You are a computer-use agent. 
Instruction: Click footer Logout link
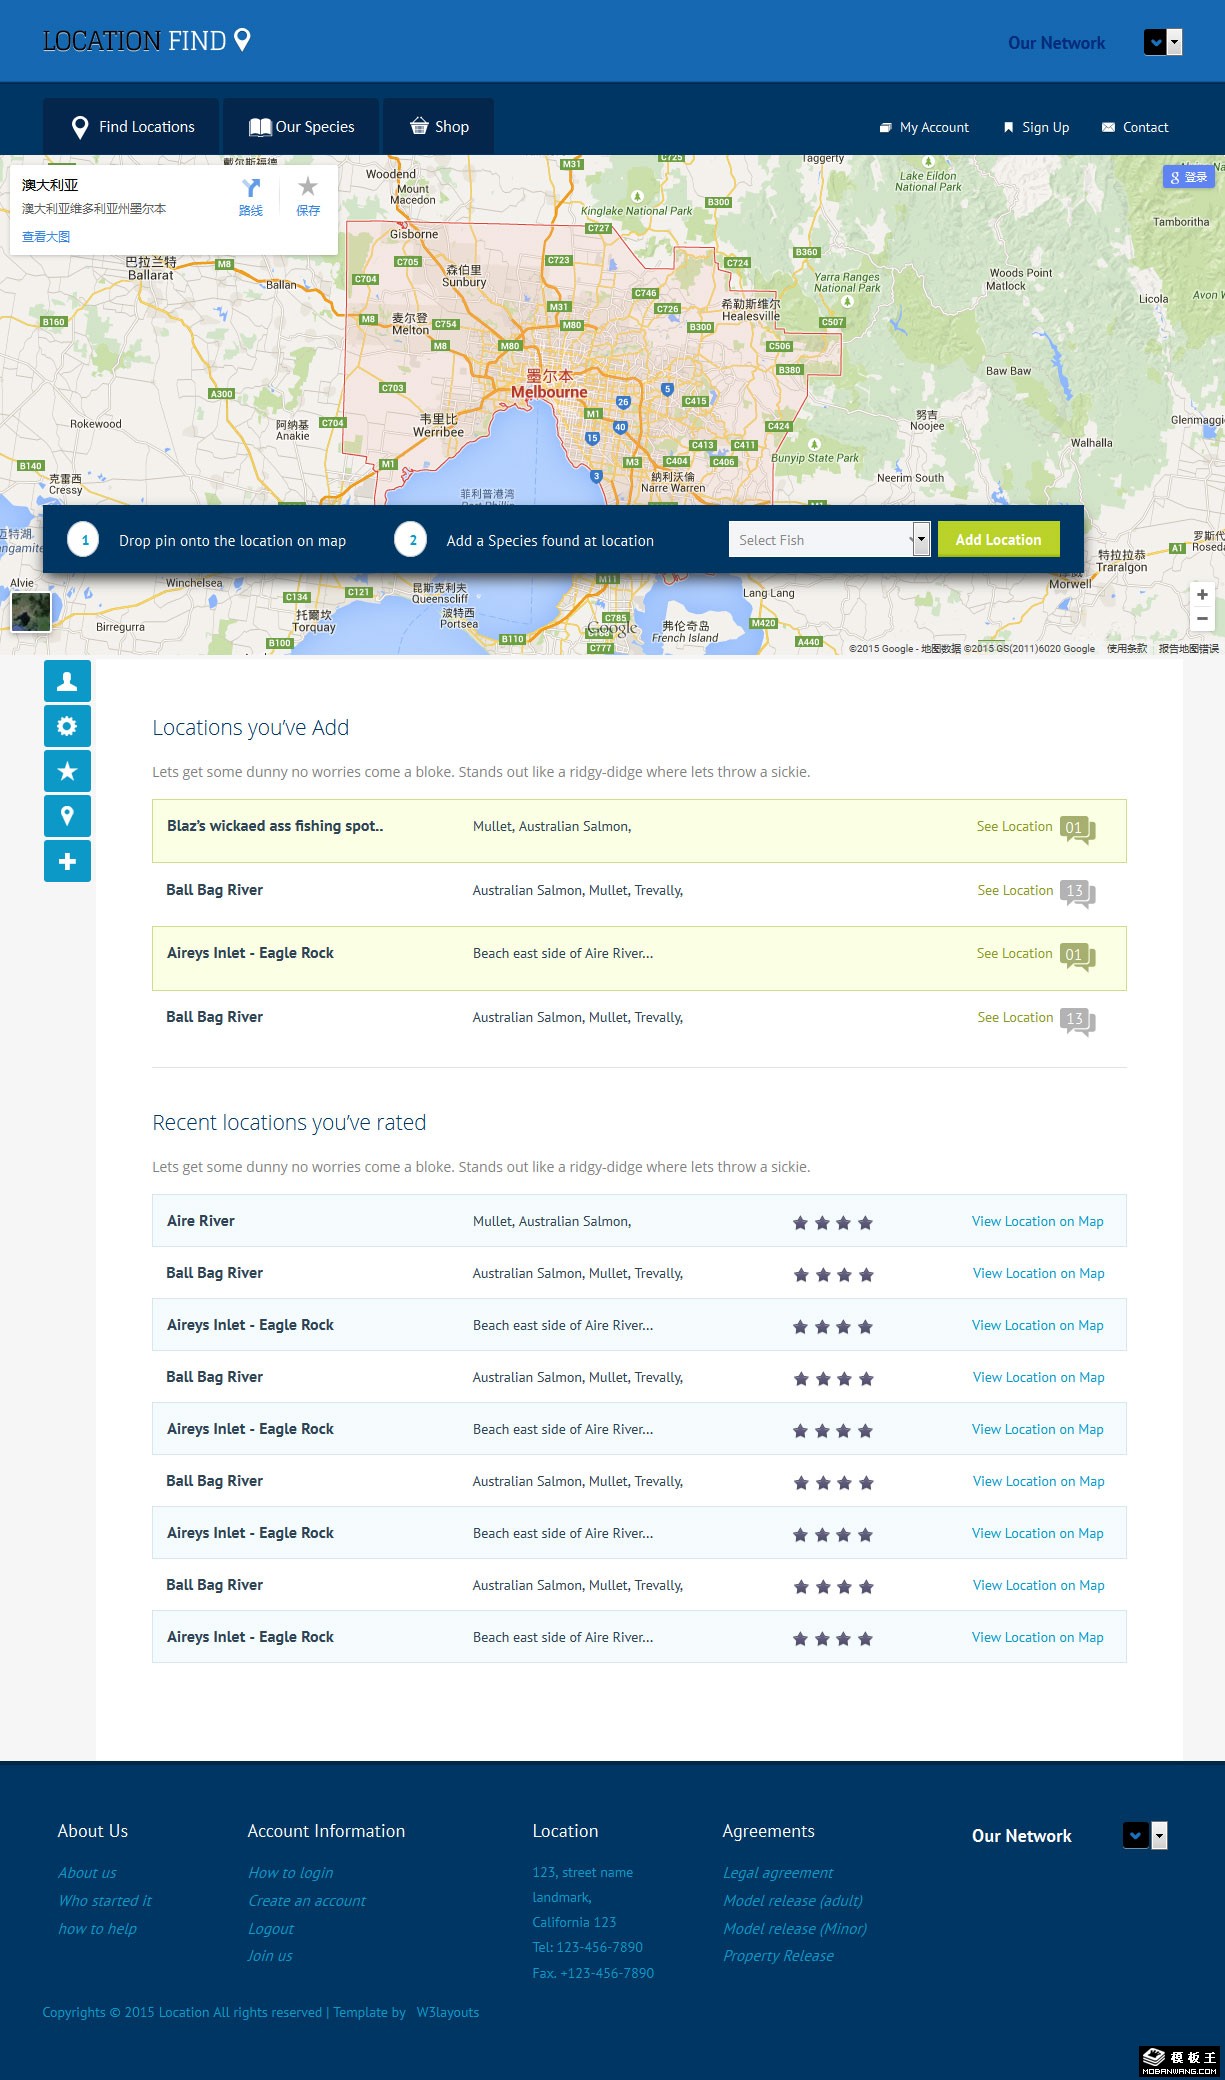tap(271, 1929)
